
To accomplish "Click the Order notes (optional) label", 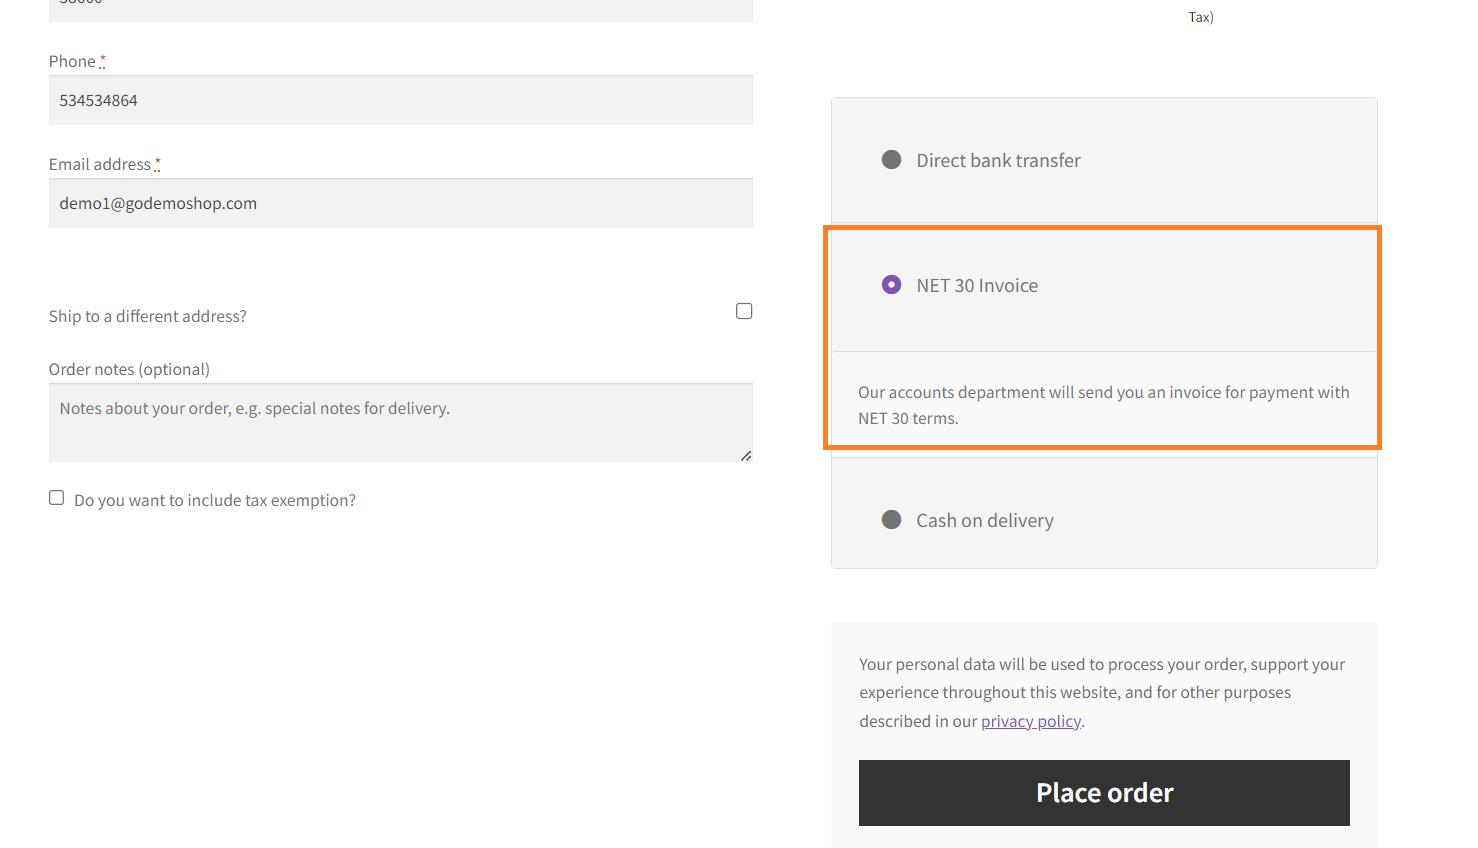I will click(x=129, y=369).
